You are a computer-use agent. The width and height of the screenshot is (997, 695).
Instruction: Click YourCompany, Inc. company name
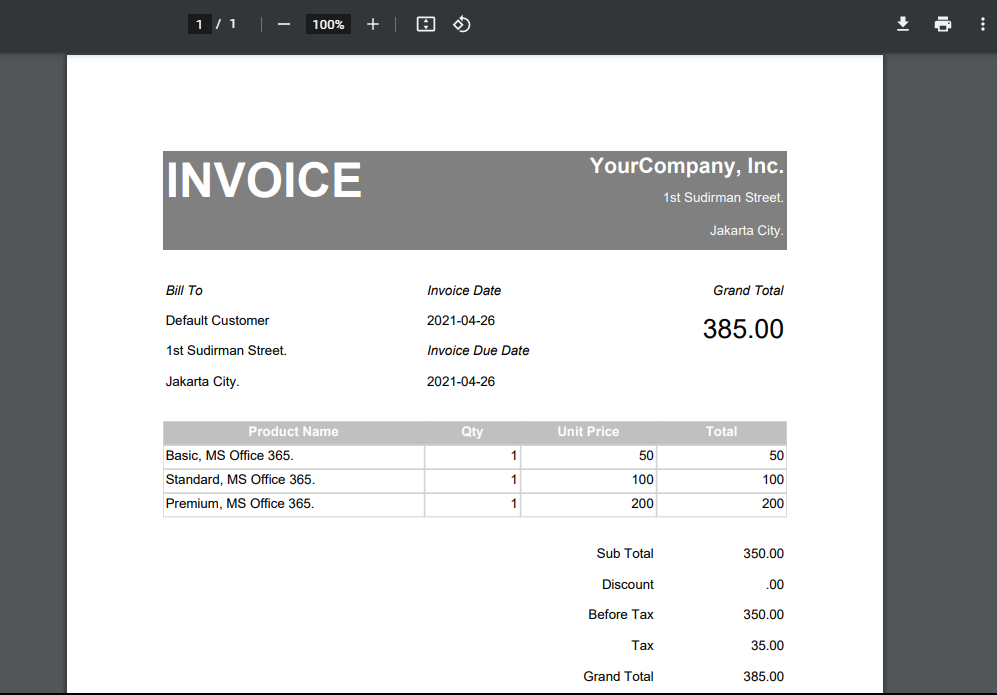686,165
